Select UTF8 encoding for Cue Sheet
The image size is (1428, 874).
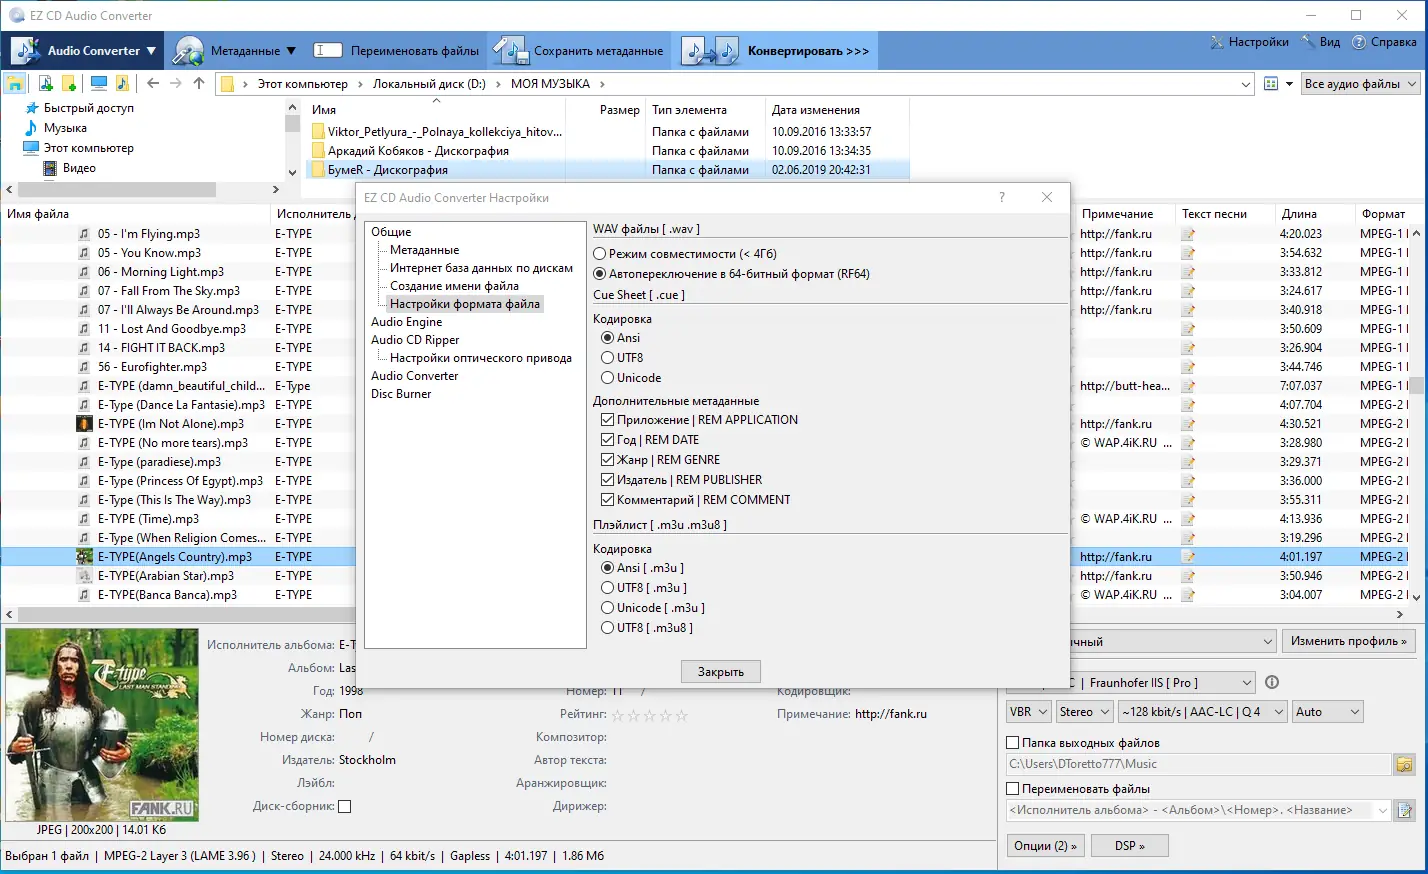pyautogui.click(x=607, y=358)
